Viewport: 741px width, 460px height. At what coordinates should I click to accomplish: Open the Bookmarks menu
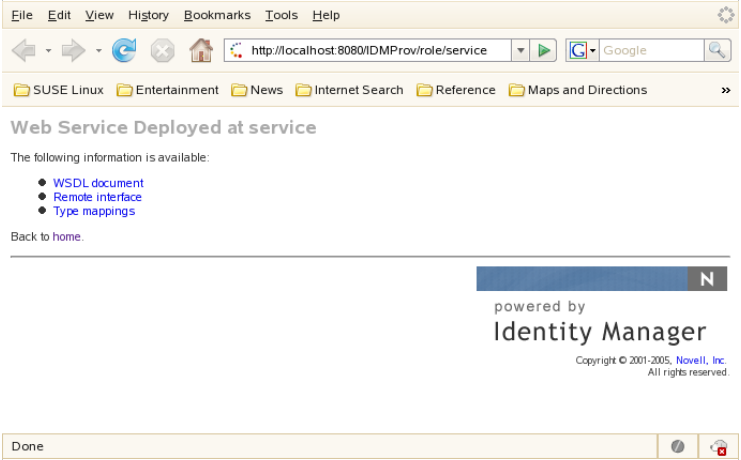tap(217, 15)
